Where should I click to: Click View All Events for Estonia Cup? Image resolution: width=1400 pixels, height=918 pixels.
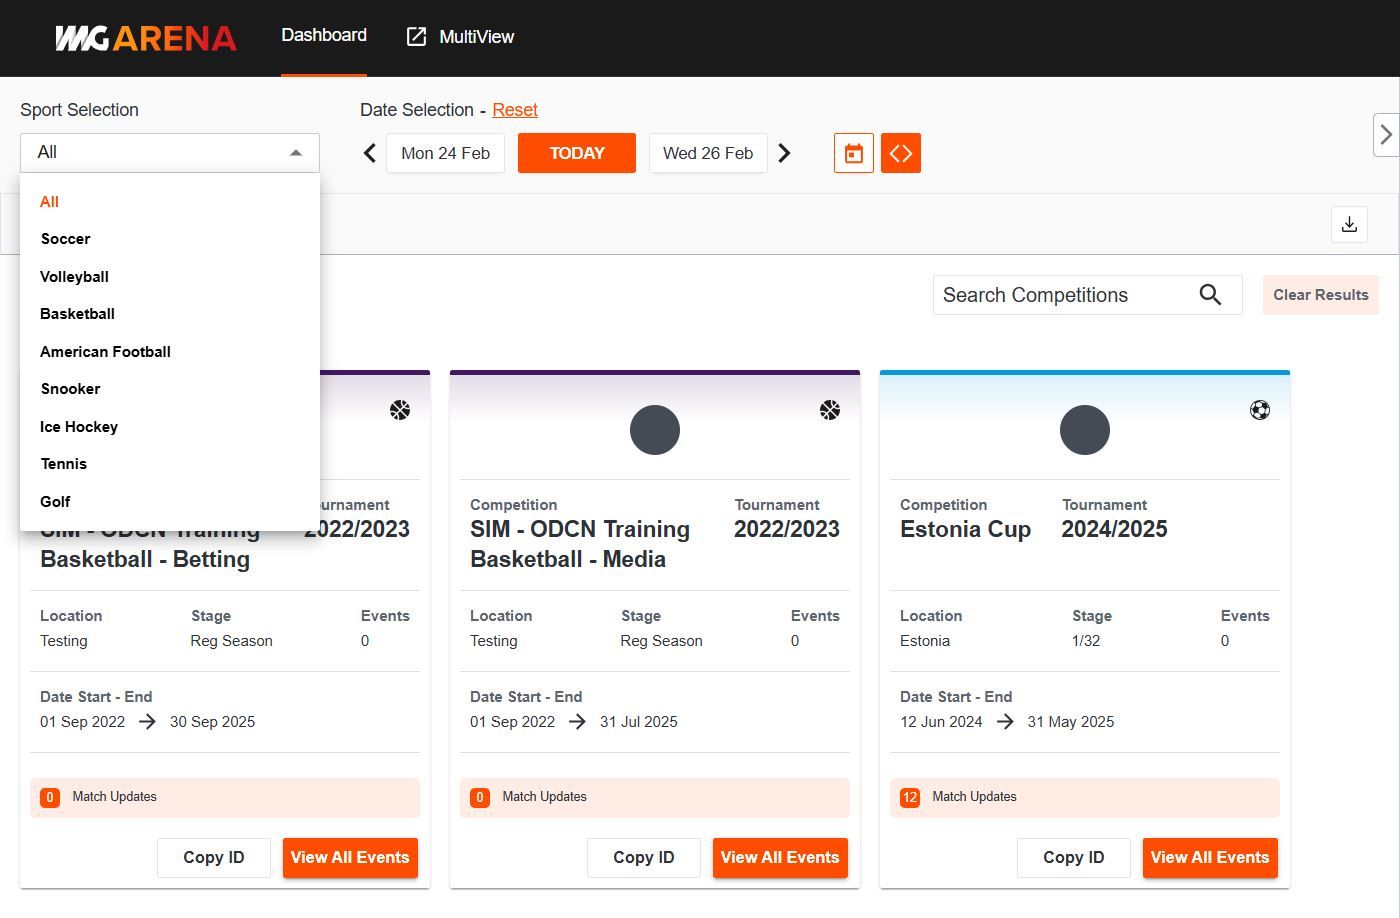click(1209, 858)
